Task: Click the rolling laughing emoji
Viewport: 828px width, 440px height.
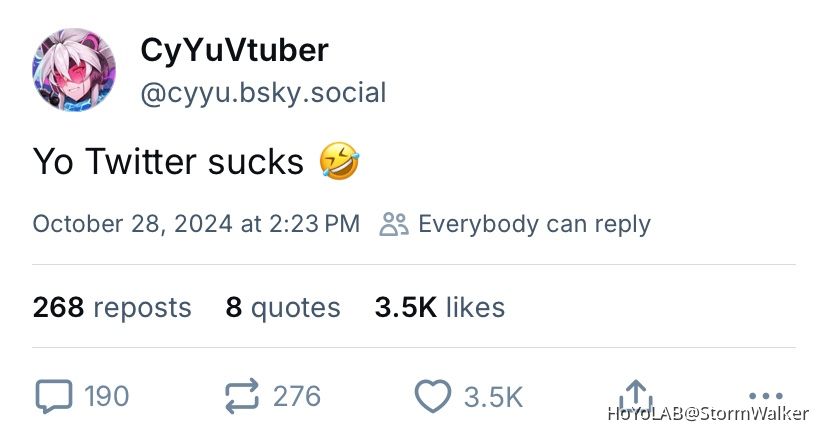Action: (x=340, y=161)
